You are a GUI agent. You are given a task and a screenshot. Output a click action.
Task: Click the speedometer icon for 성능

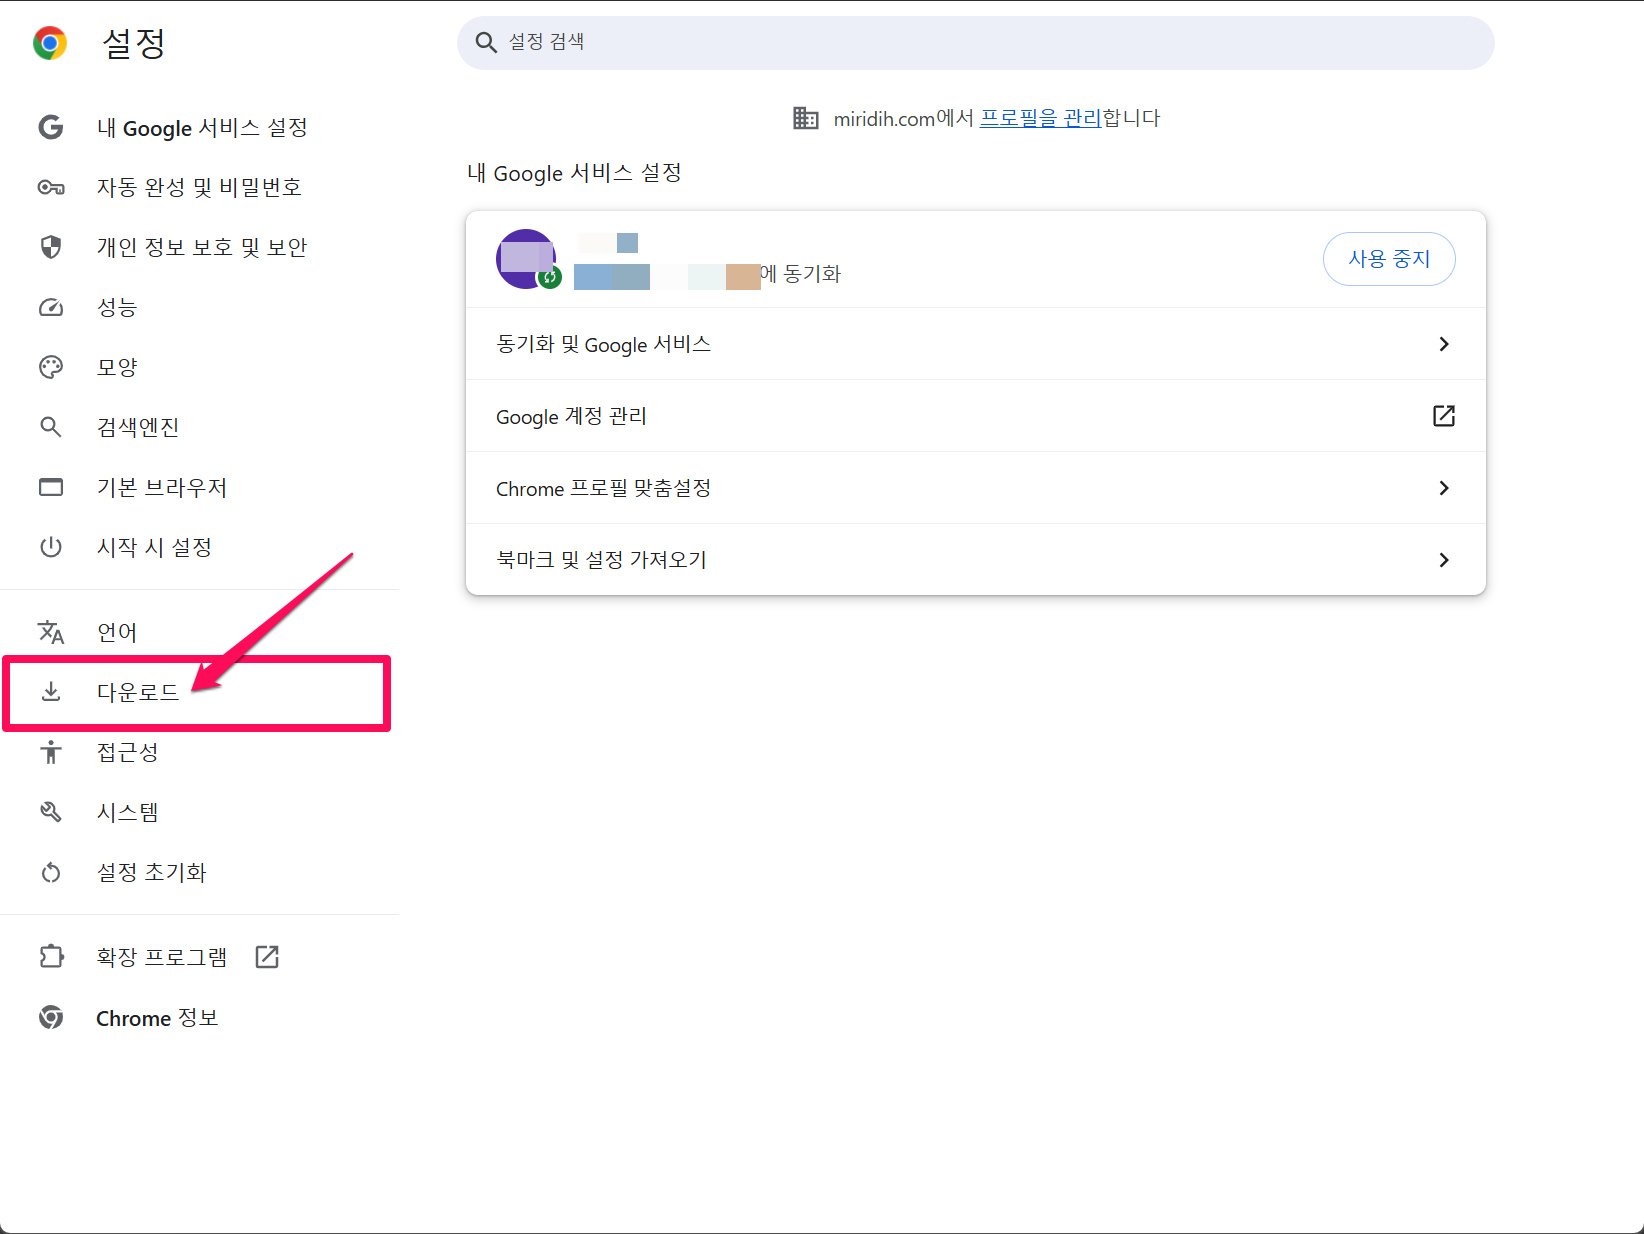coord(51,307)
